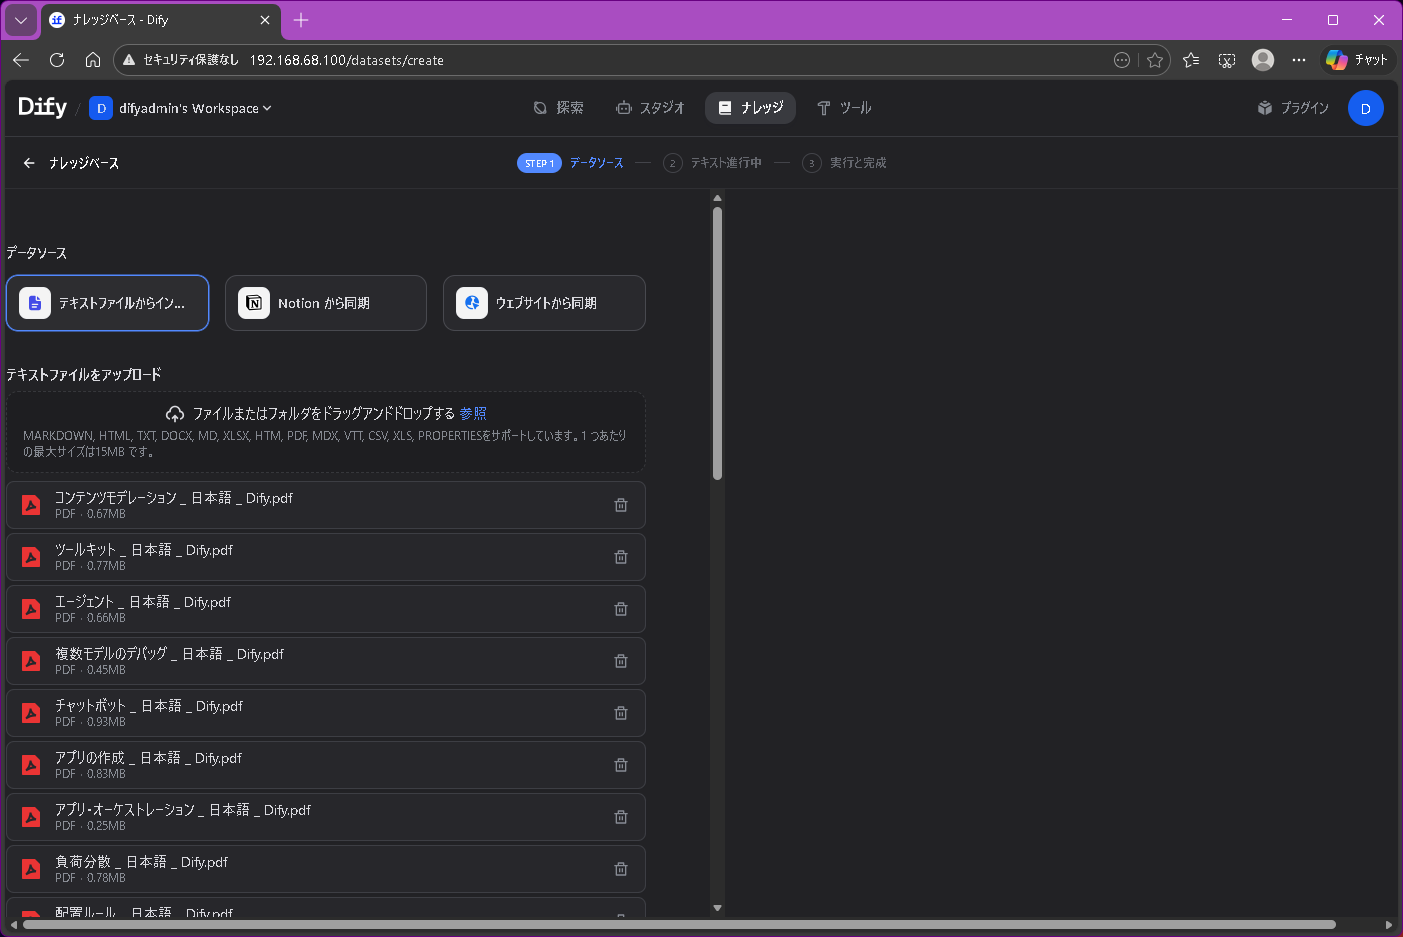Click the horizontal scrollbar at bottom

pos(679,924)
